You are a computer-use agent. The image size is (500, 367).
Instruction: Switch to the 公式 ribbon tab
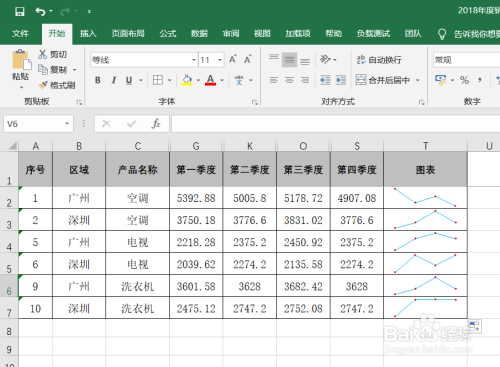(x=168, y=33)
